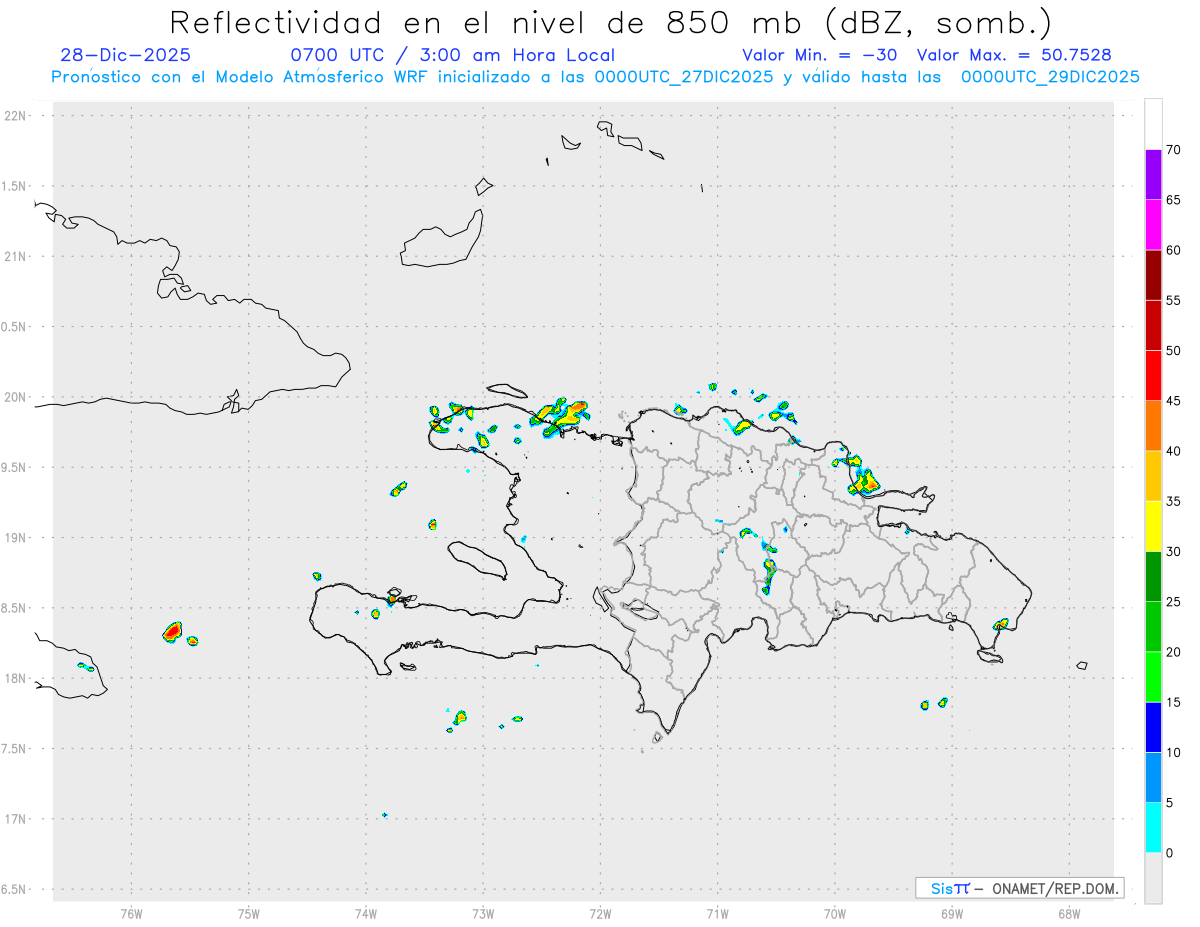The width and height of the screenshot is (1200, 927).
Task: Click the yellow 30-35 dBZ color band
Action: [1153, 526]
